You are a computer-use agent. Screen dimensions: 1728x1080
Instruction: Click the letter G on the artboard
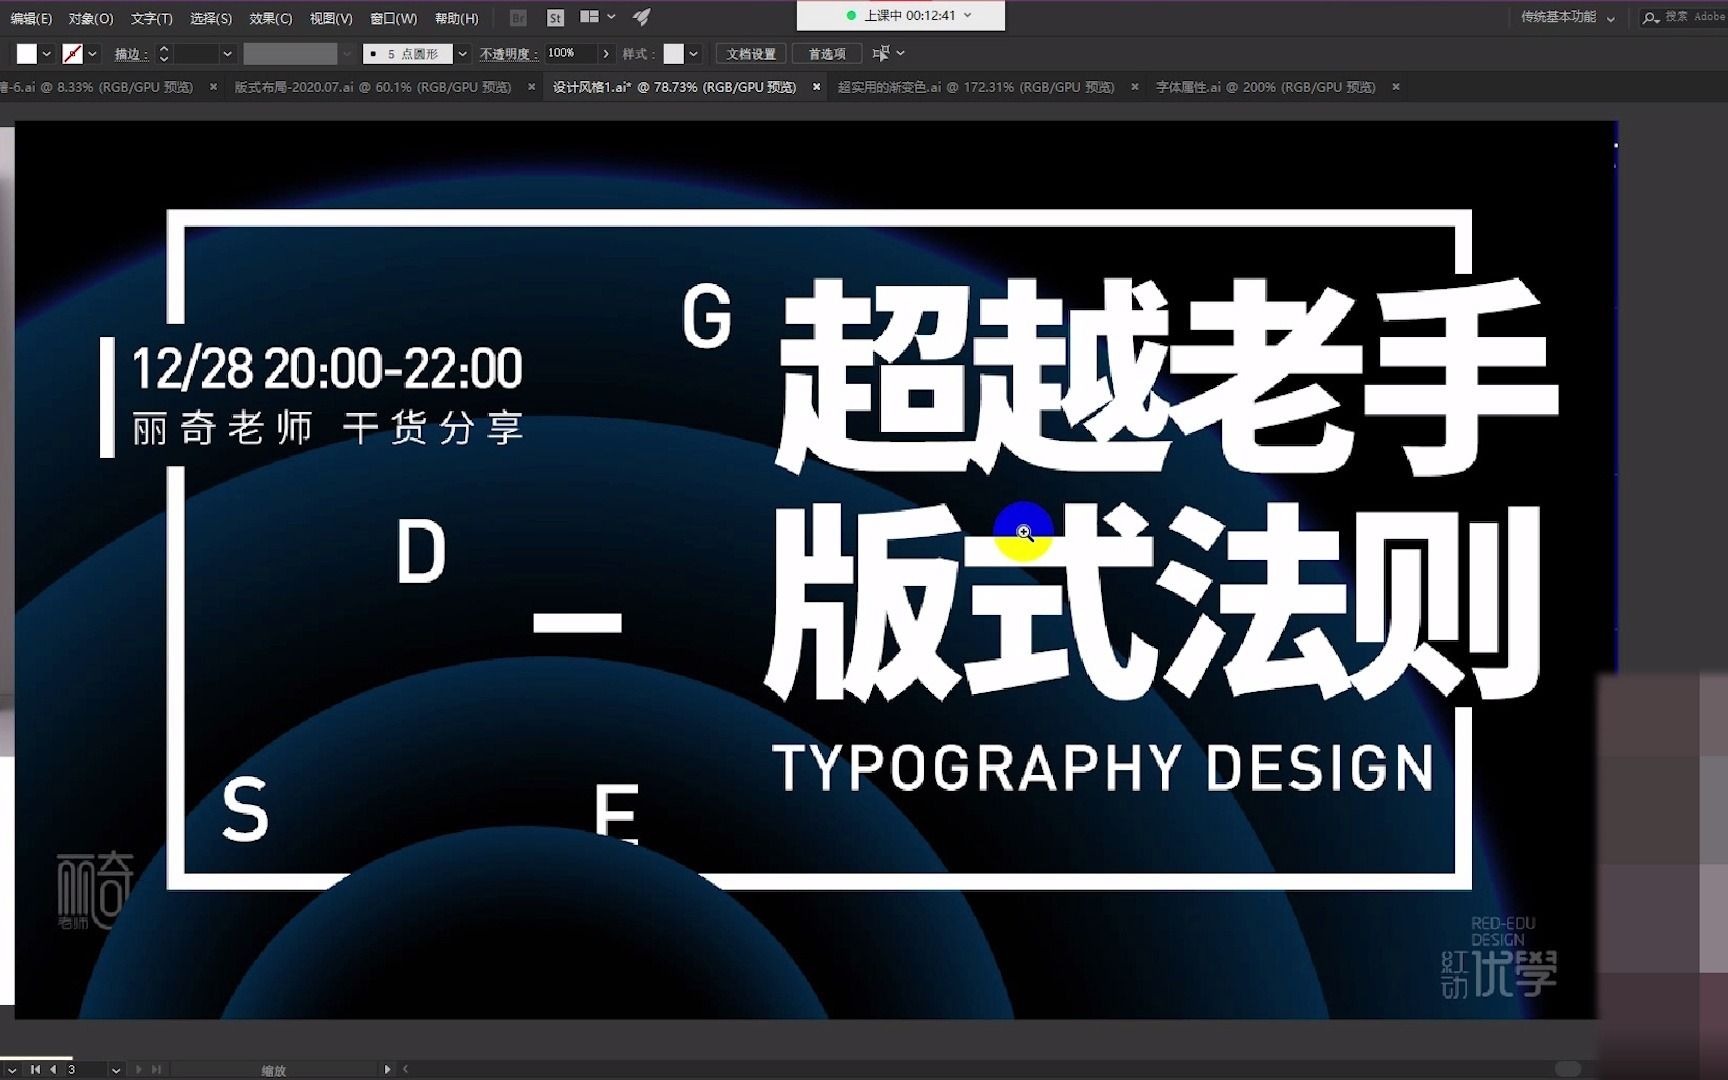pyautogui.click(x=707, y=315)
